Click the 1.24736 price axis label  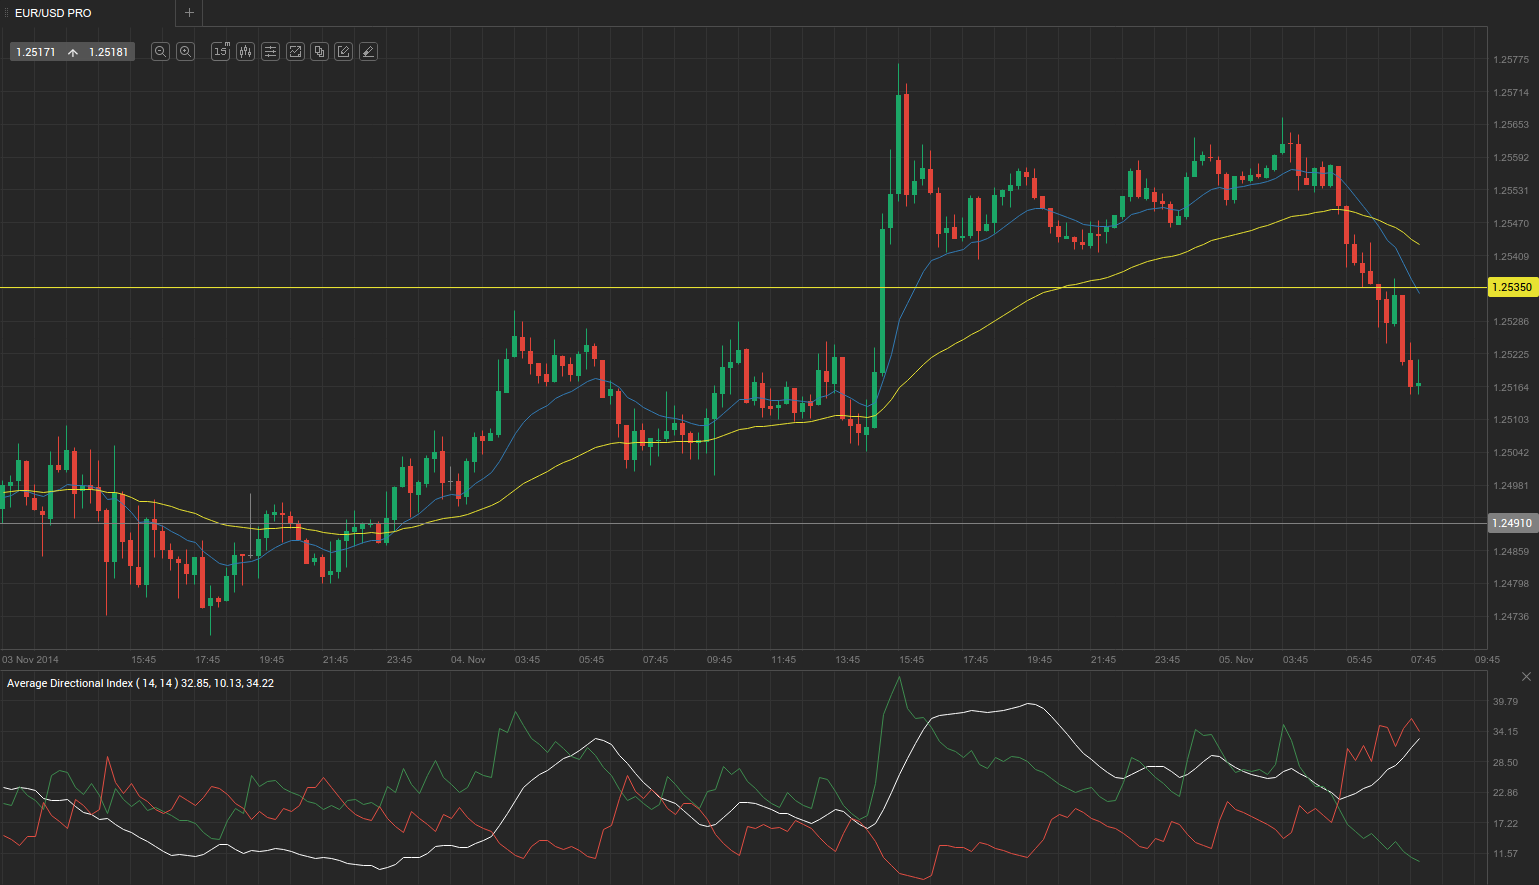pos(1511,617)
